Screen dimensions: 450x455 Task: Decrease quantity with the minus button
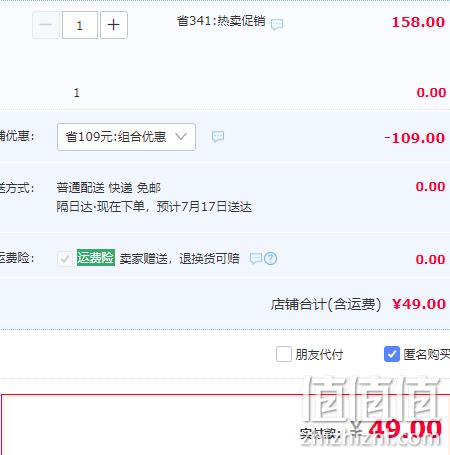coord(46,25)
